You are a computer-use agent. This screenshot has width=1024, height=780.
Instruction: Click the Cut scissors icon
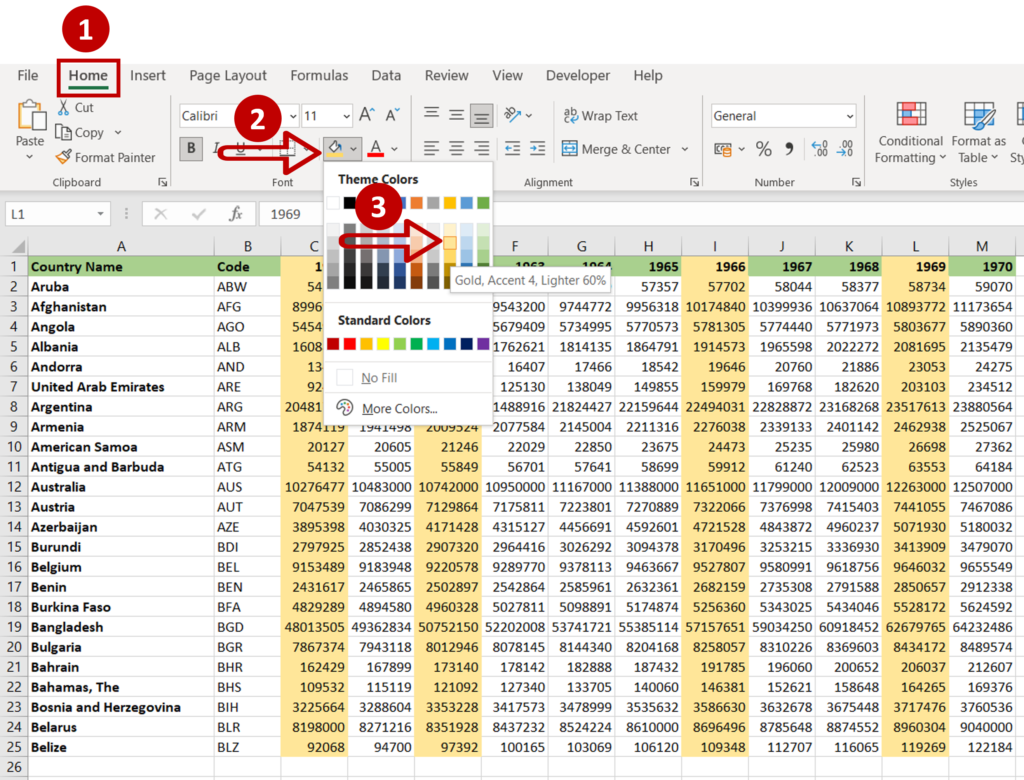click(x=63, y=107)
